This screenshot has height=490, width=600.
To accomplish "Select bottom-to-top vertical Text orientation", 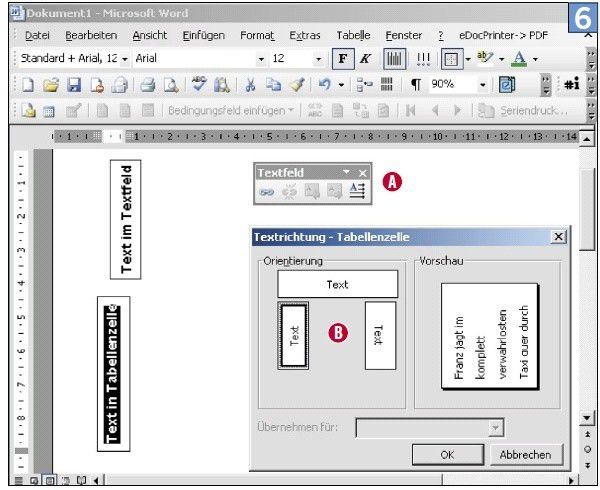I will point(293,335).
